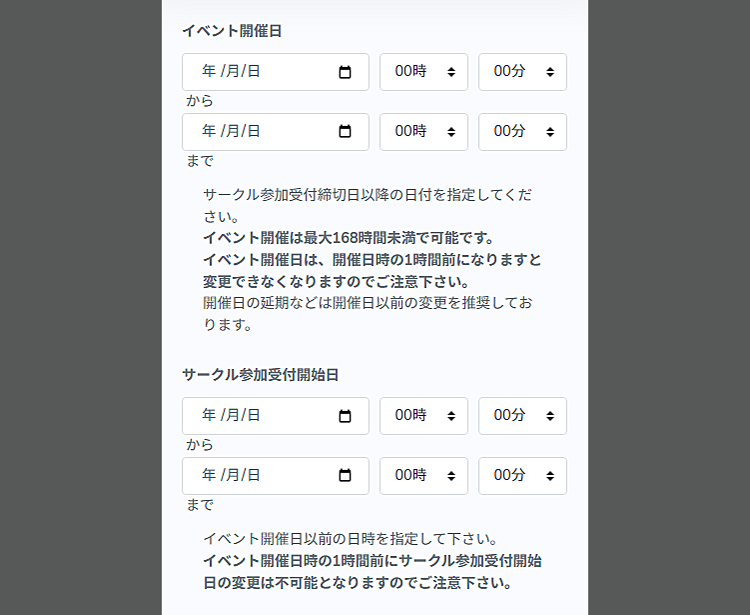Select day segment in サークル参加受付開始日 'から' date
This screenshot has width=750, height=615.
coord(253,416)
